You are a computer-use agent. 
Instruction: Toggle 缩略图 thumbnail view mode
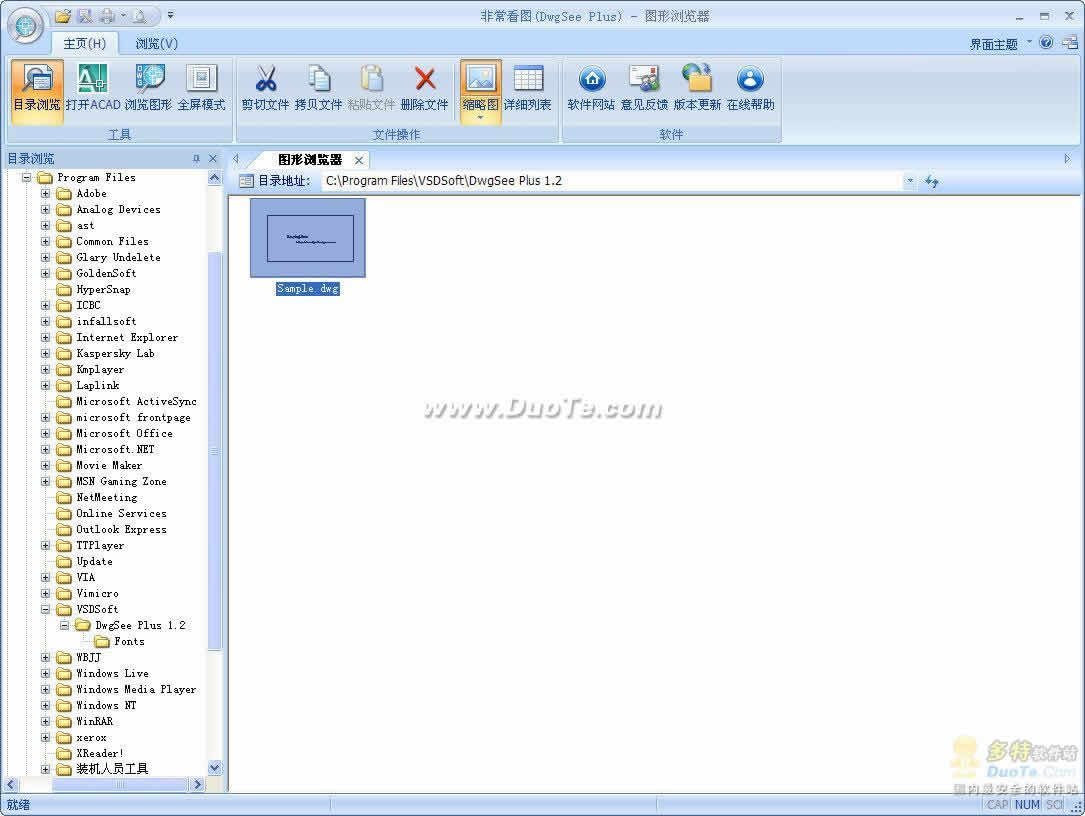[x=480, y=87]
